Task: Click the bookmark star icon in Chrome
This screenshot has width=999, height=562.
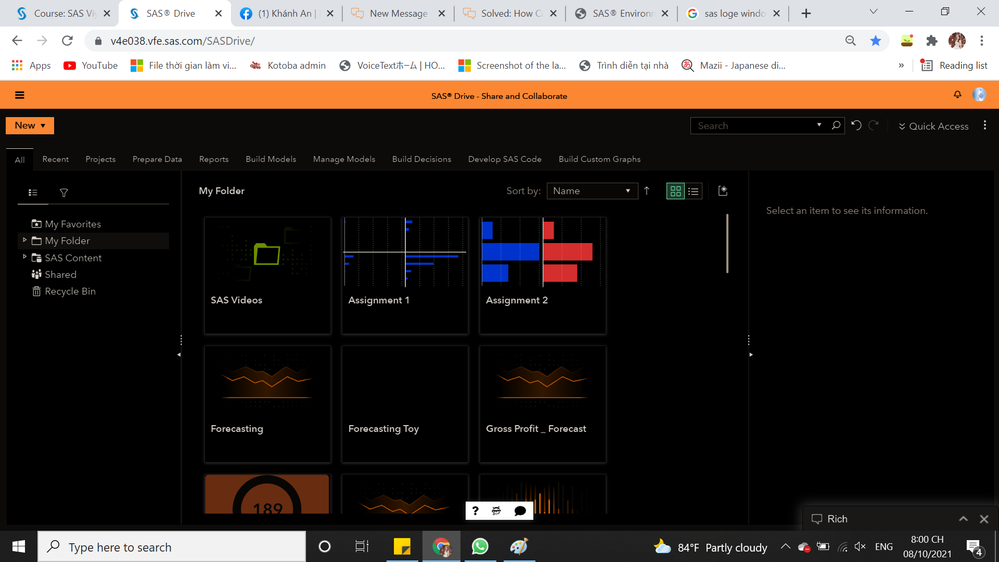Action: pos(875,41)
